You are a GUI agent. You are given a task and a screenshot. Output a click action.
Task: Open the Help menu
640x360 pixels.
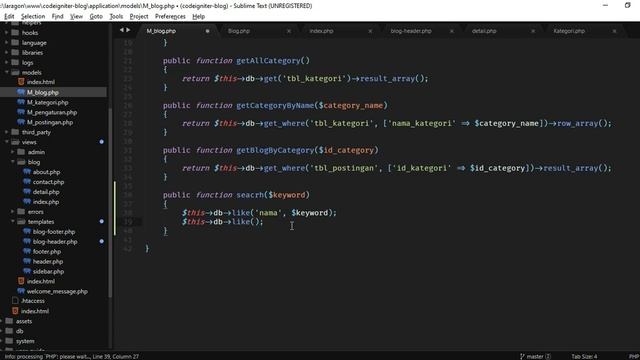click(x=198, y=16)
